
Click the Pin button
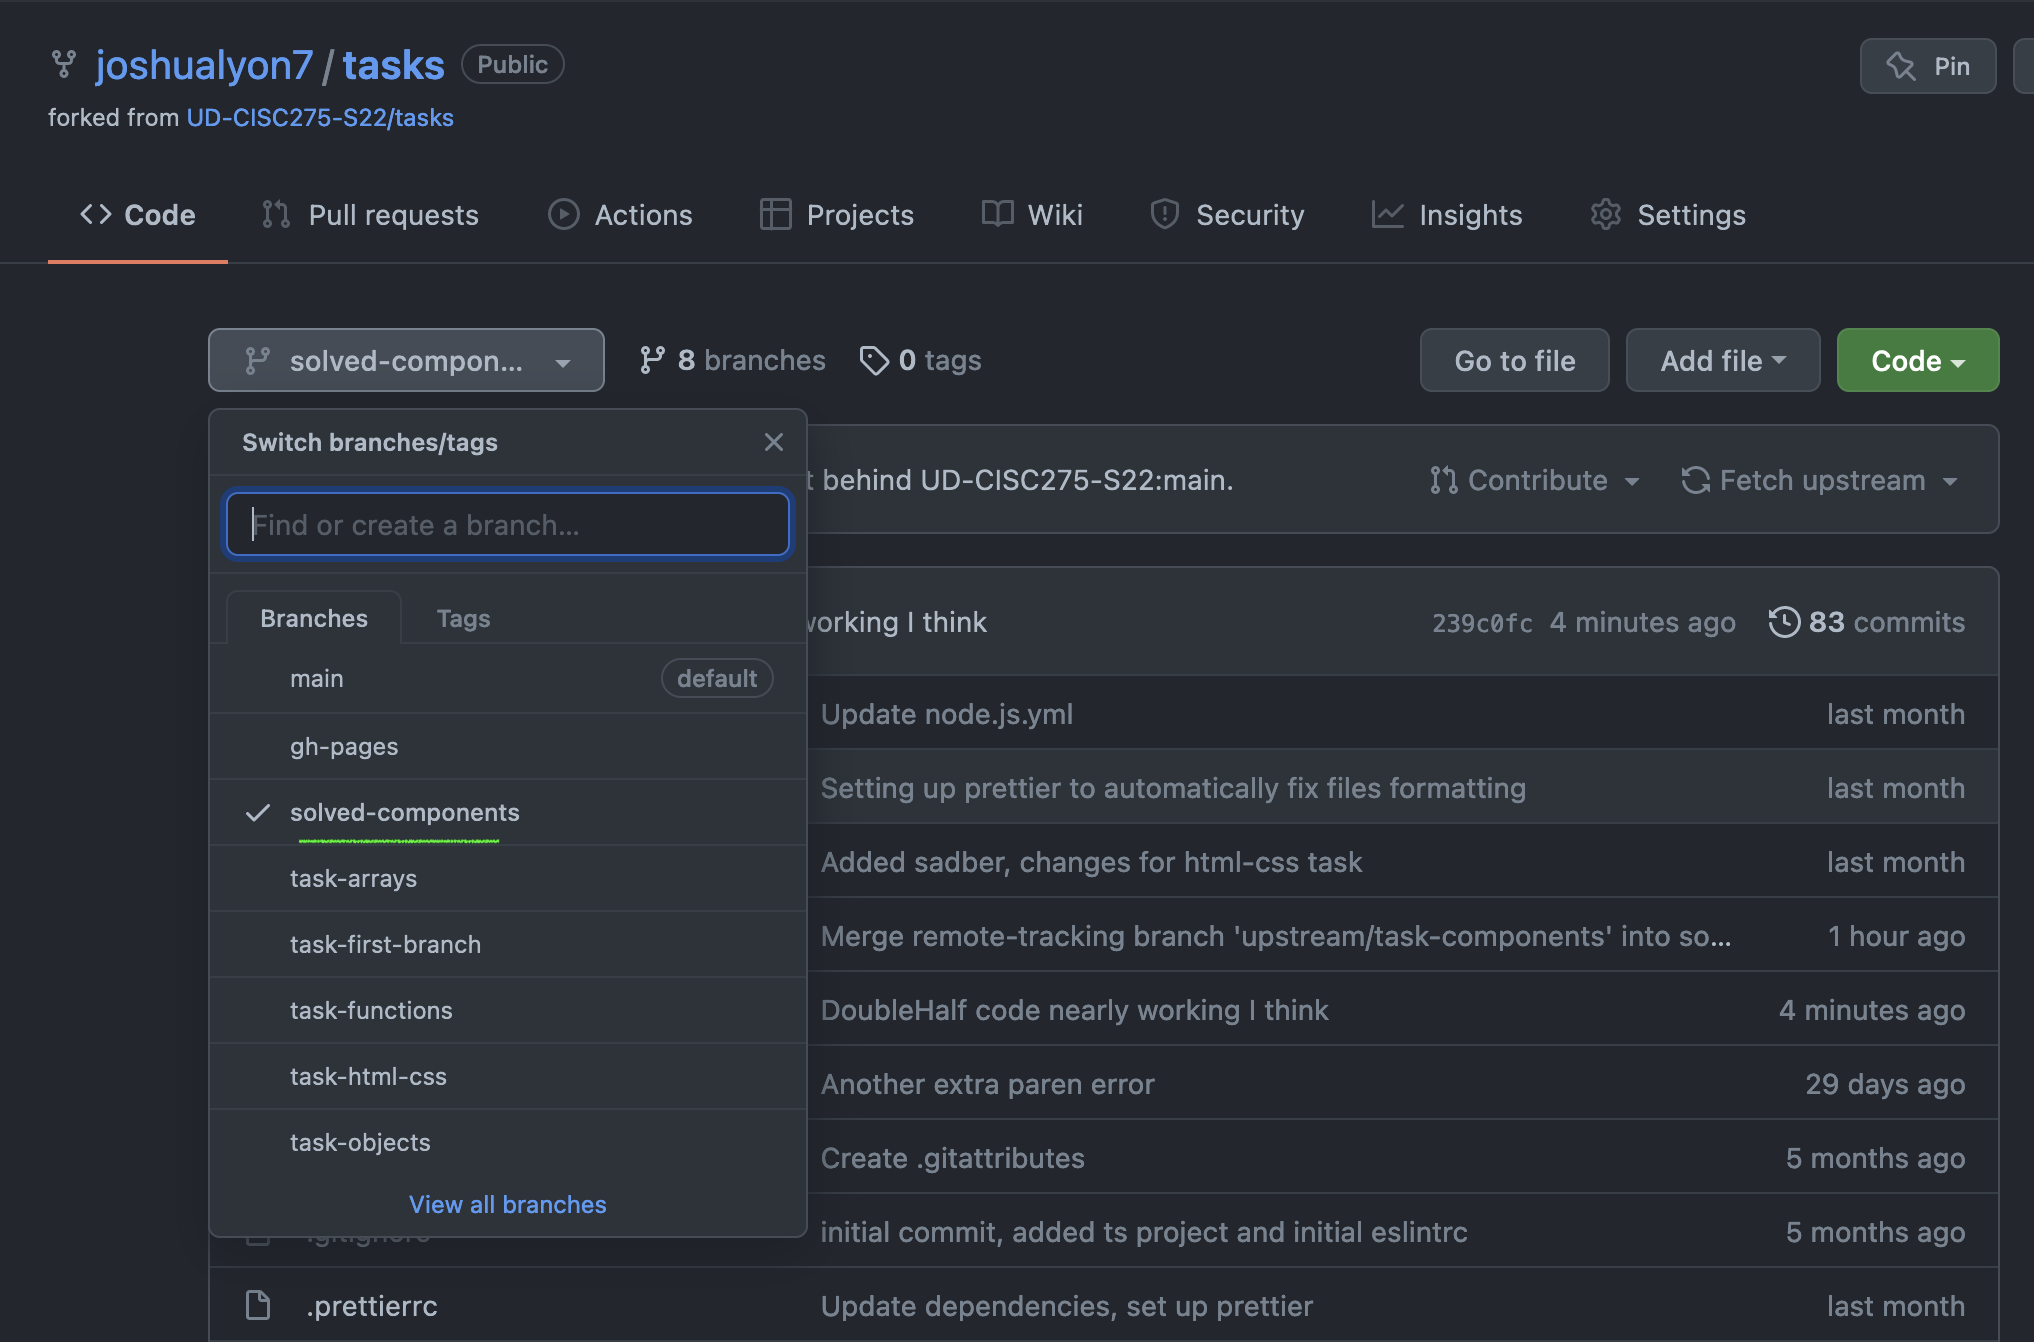(x=1928, y=66)
